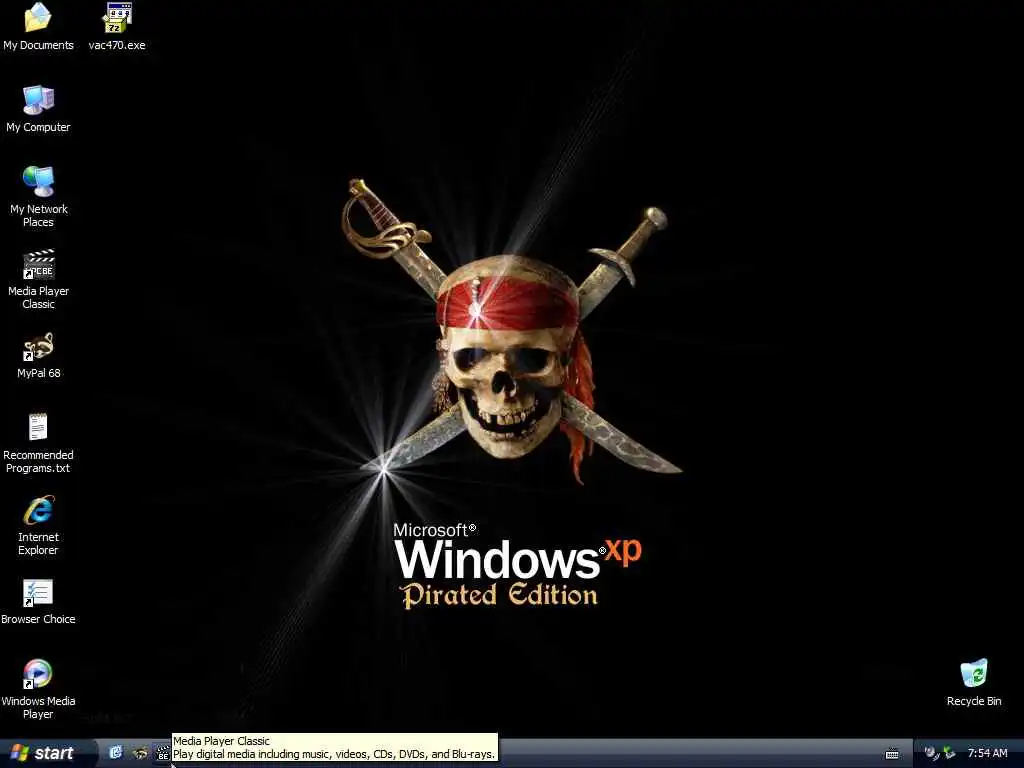The height and width of the screenshot is (768, 1024).
Task: Click the Safely Remove Hardware tray icon
Action: [x=949, y=754]
